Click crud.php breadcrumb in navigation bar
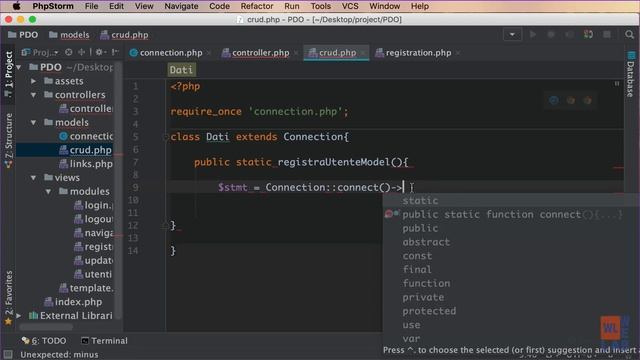Screen dimensions: 640x360 (x=124, y=35)
